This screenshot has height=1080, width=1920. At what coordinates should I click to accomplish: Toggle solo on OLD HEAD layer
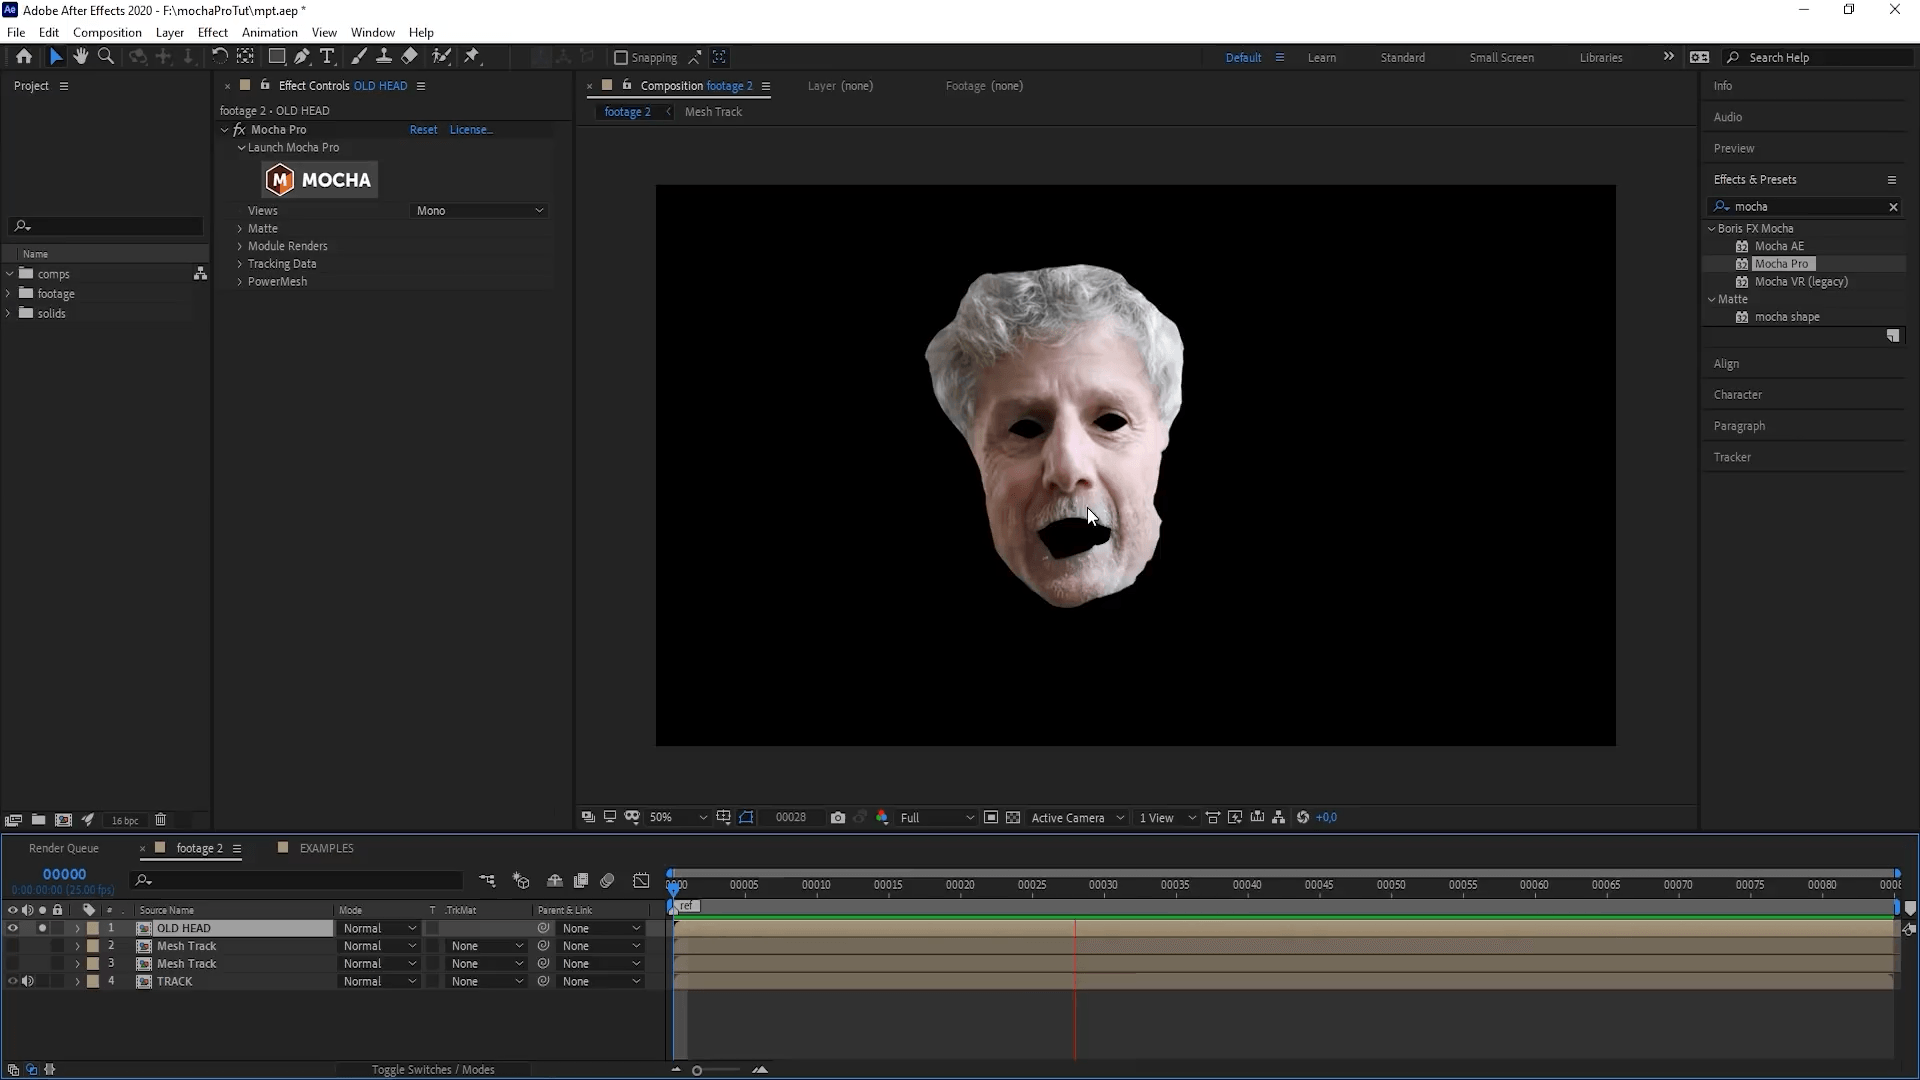(x=42, y=929)
